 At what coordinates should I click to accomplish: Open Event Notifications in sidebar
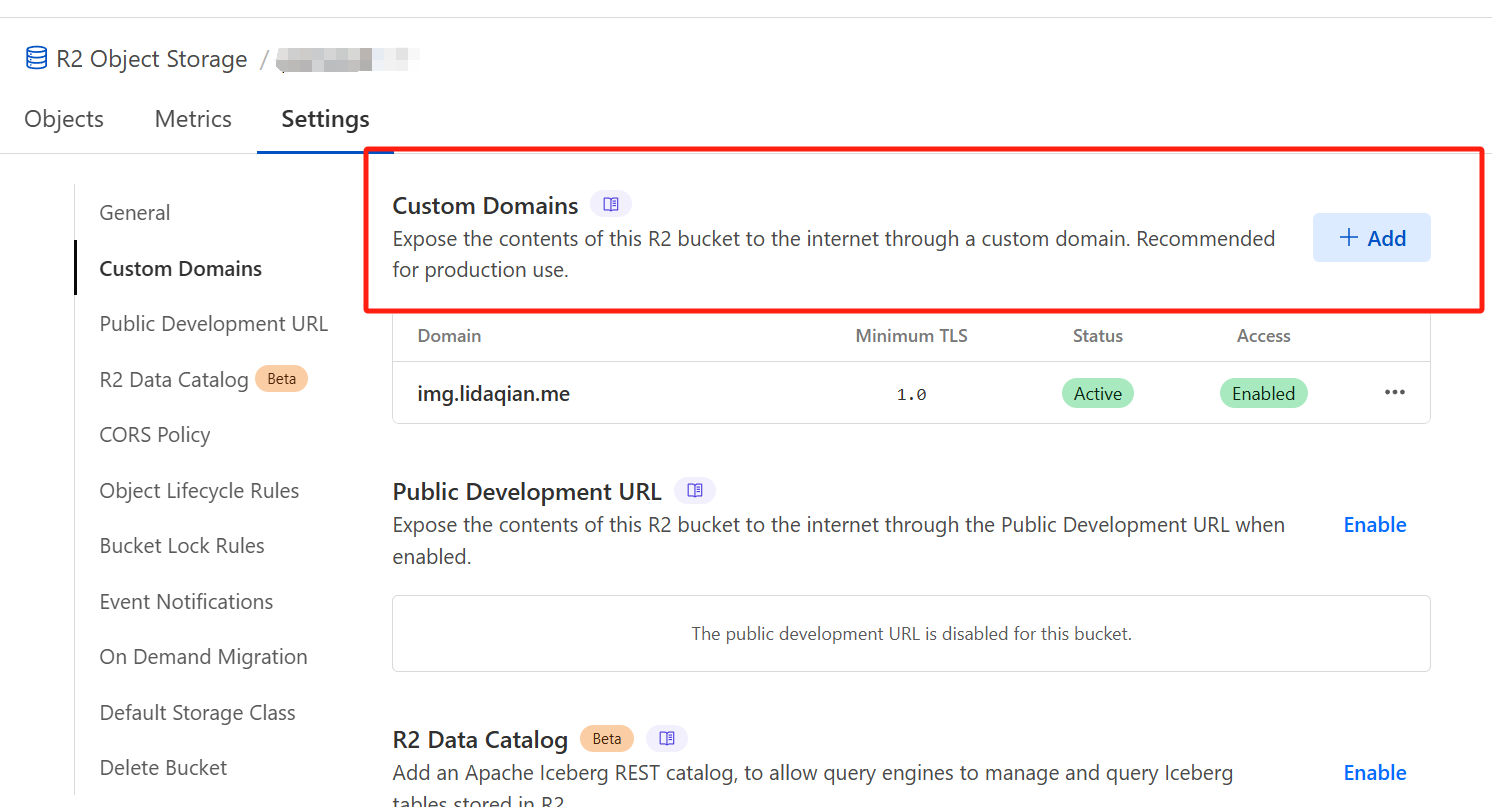[186, 602]
